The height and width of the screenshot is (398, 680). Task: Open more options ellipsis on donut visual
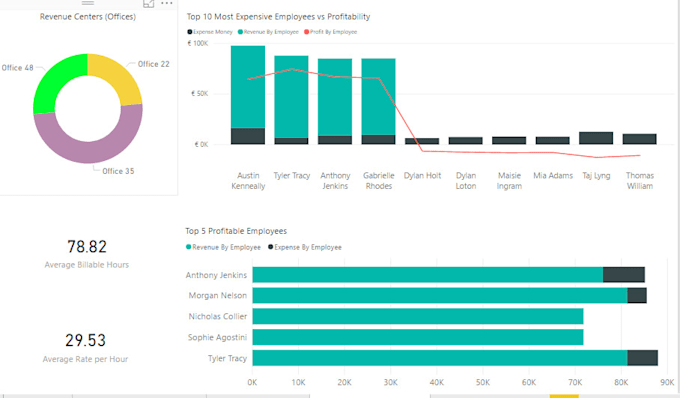(167, 3)
